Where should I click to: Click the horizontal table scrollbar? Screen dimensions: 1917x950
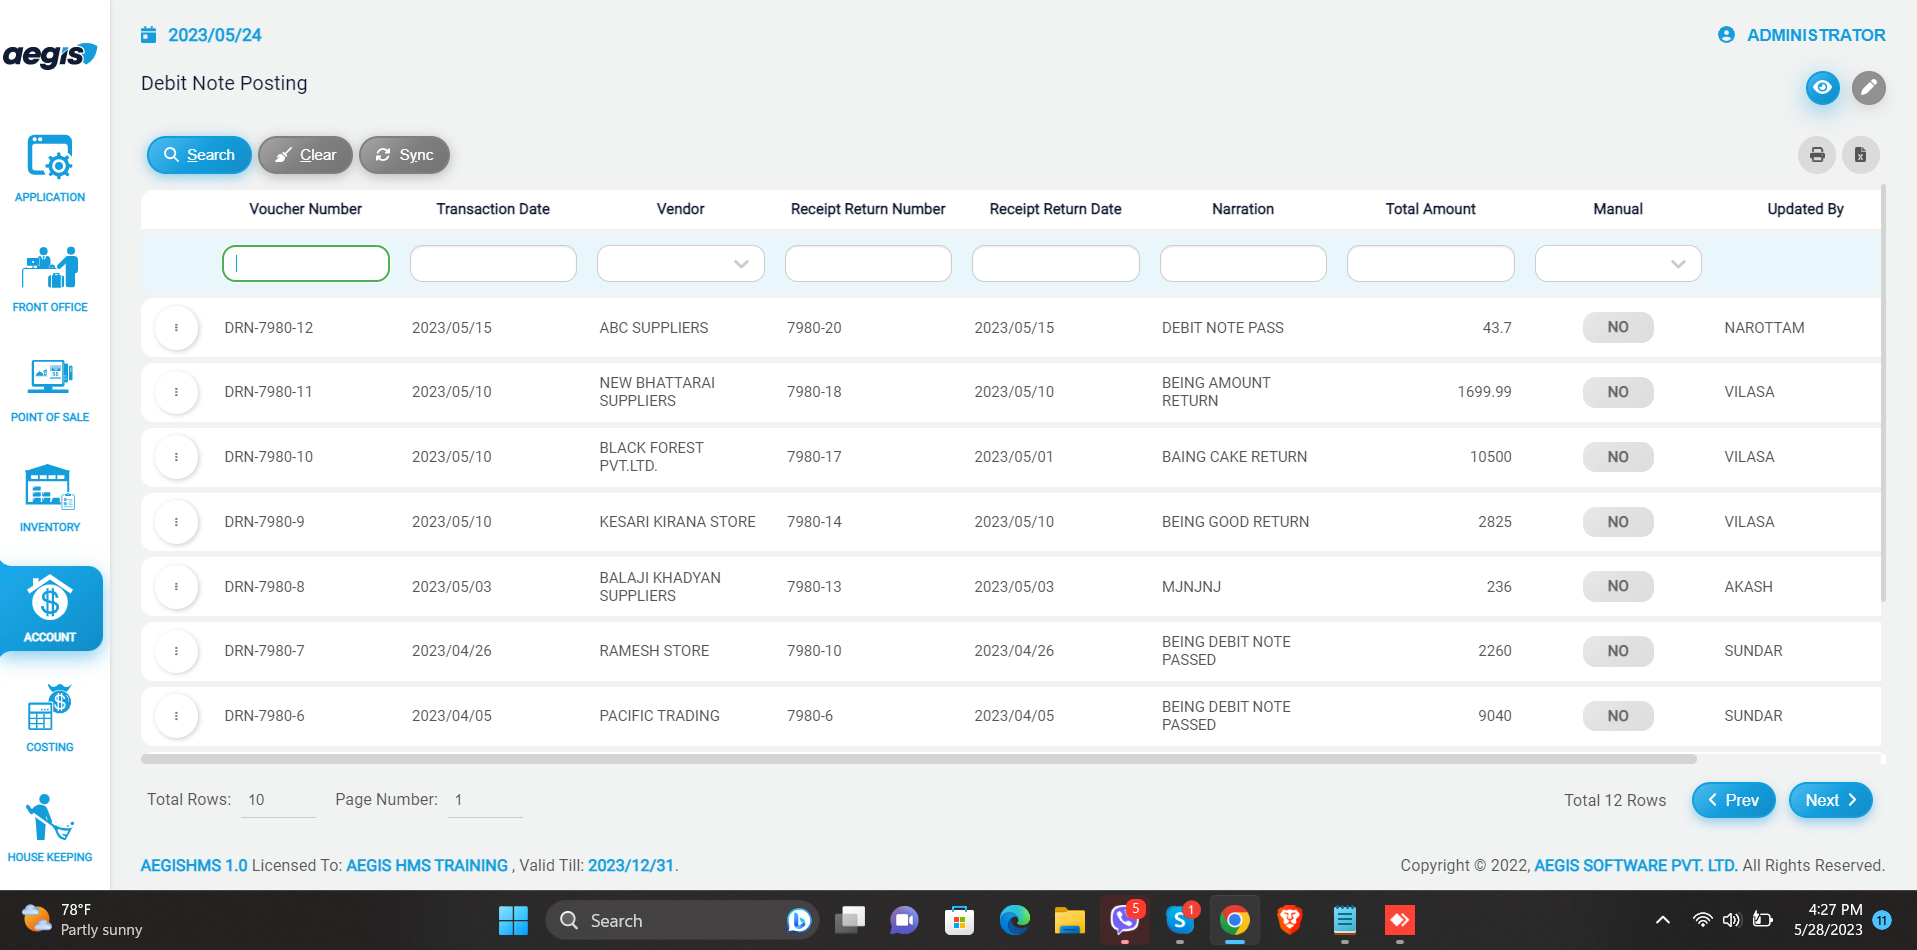(x=919, y=759)
